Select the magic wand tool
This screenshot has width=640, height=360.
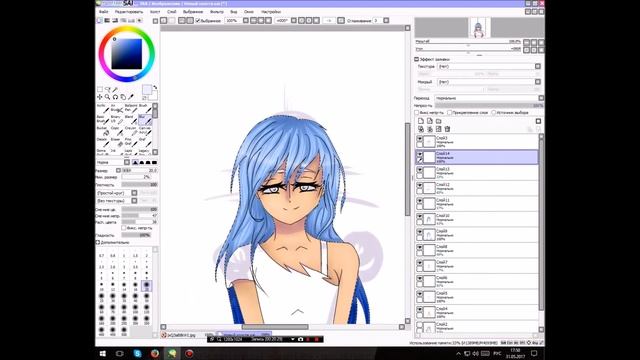click(x=116, y=89)
